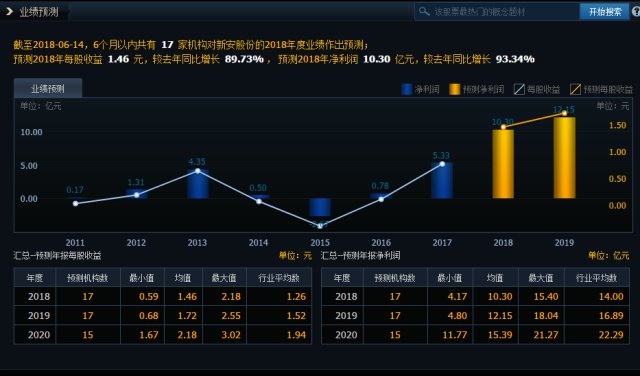
Task: Click 行业平均数 header in net profit table
Action: coord(596,278)
